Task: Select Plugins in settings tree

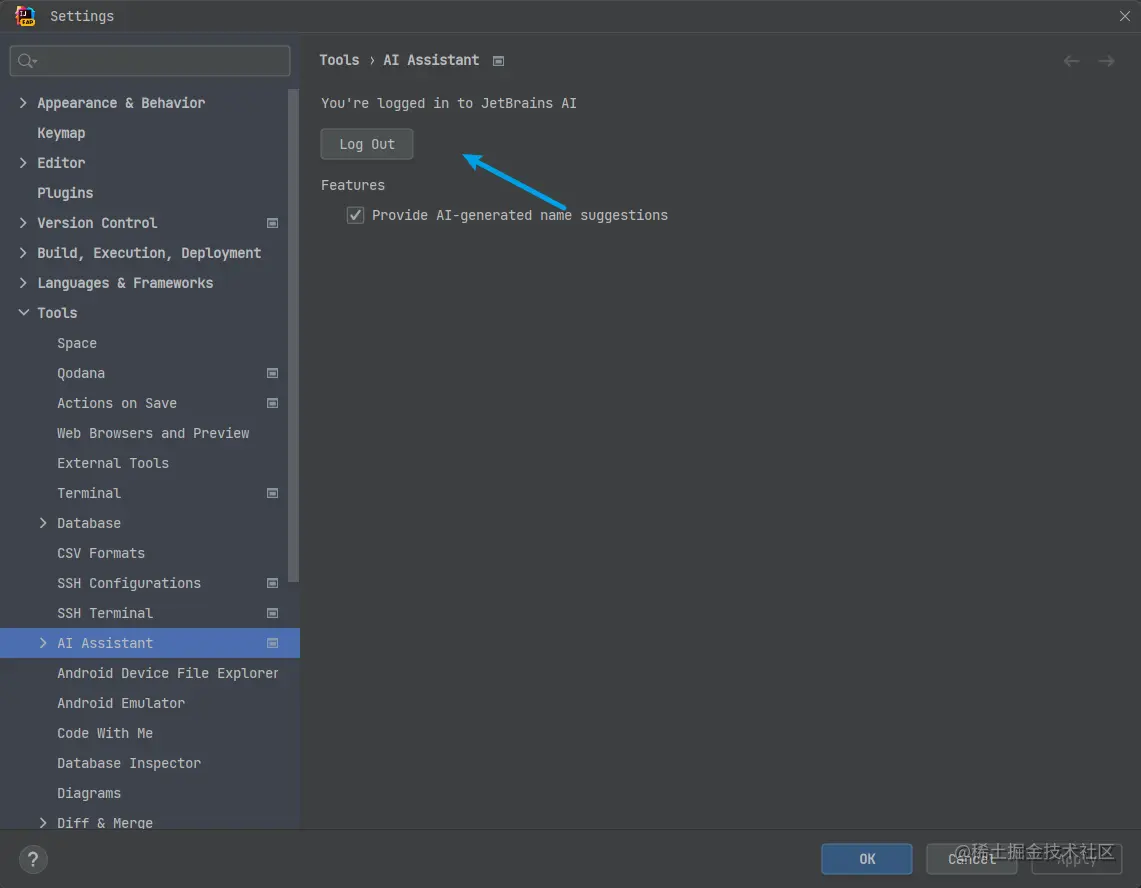Action: coord(65,193)
